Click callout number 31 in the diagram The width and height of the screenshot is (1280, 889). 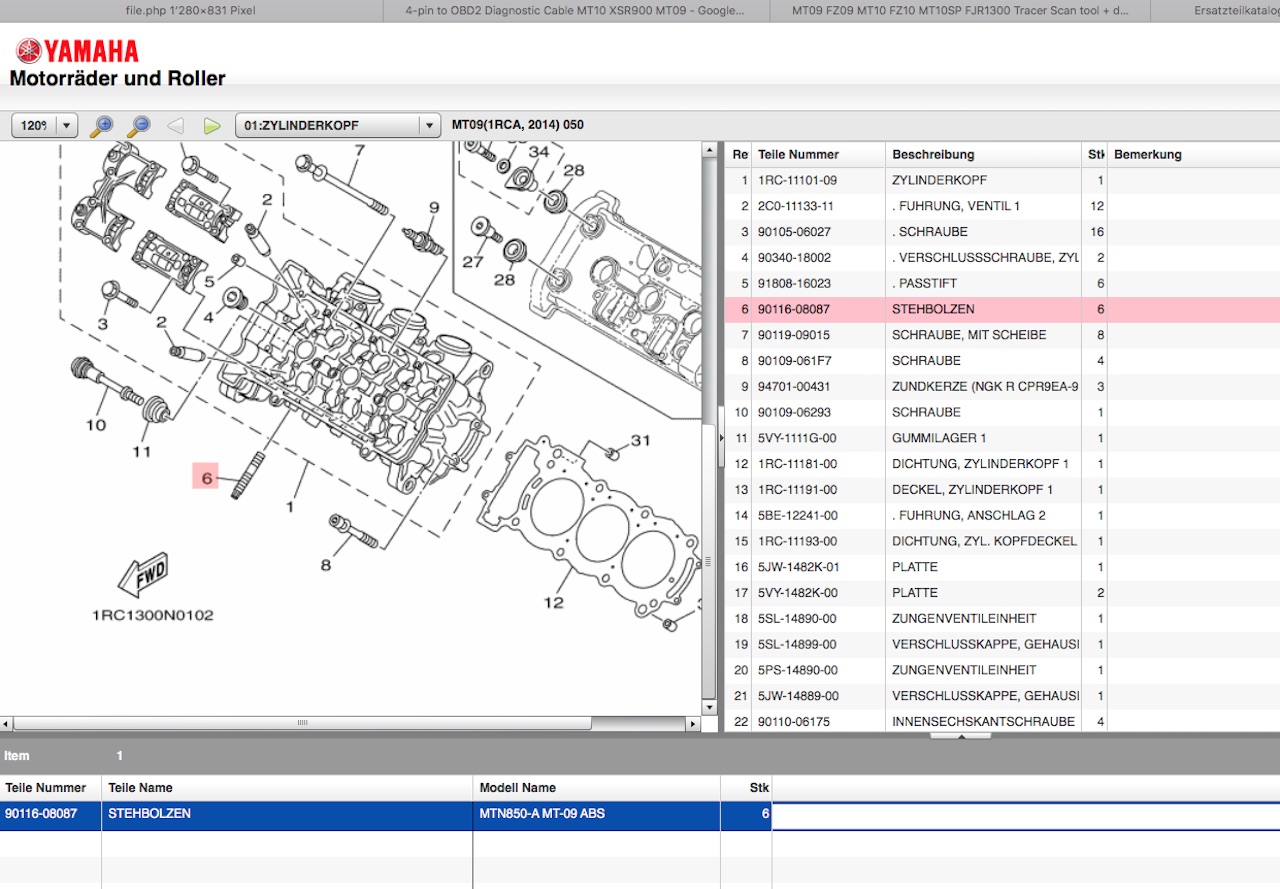[640, 440]
